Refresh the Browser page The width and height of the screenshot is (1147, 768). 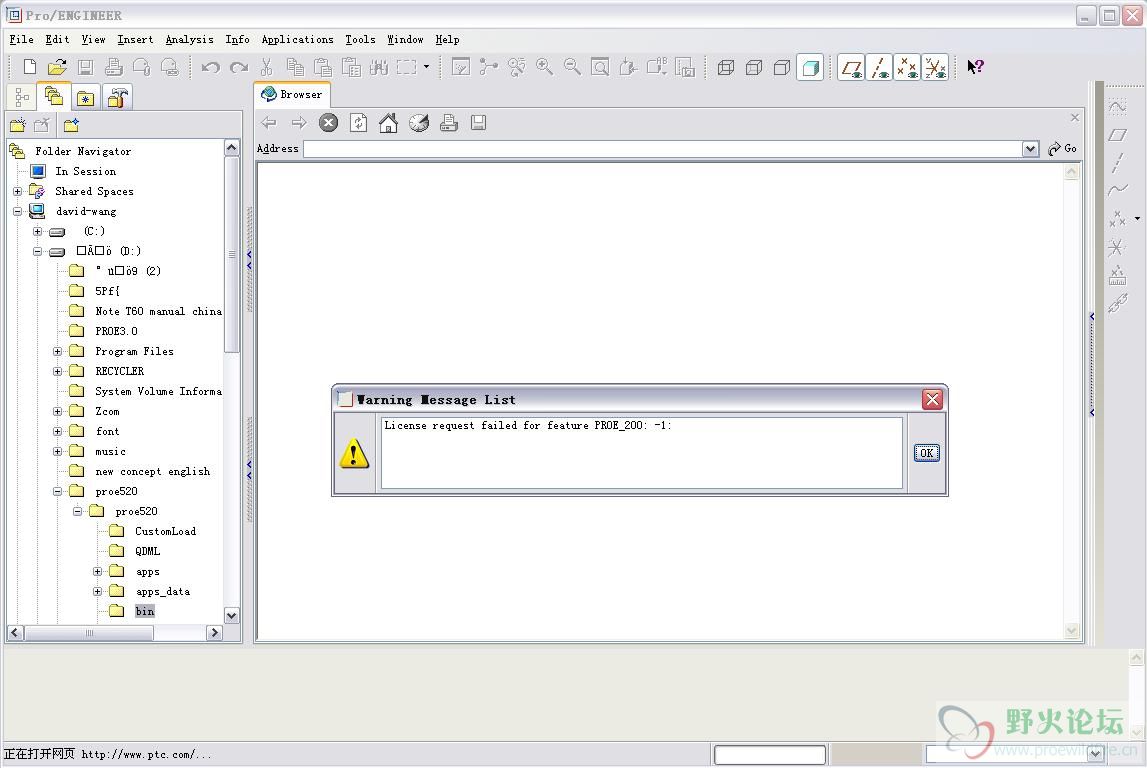pos(358,123)
